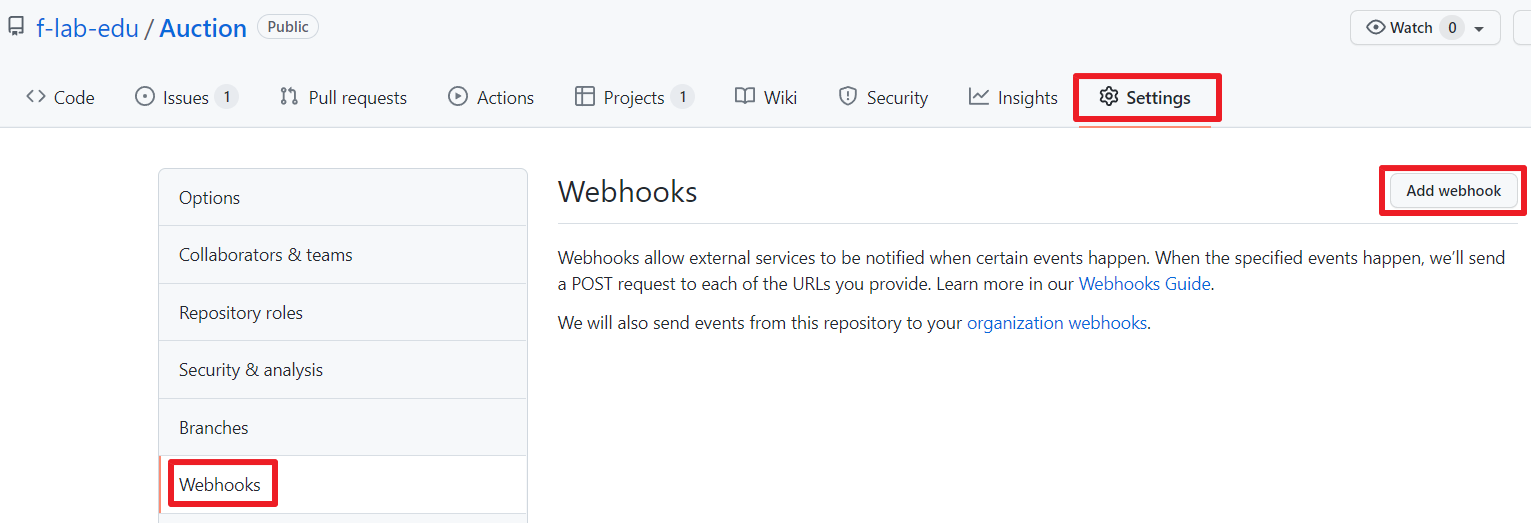Open the organization webhooks link
1531x523 pixels.
tap(1057, 323)
